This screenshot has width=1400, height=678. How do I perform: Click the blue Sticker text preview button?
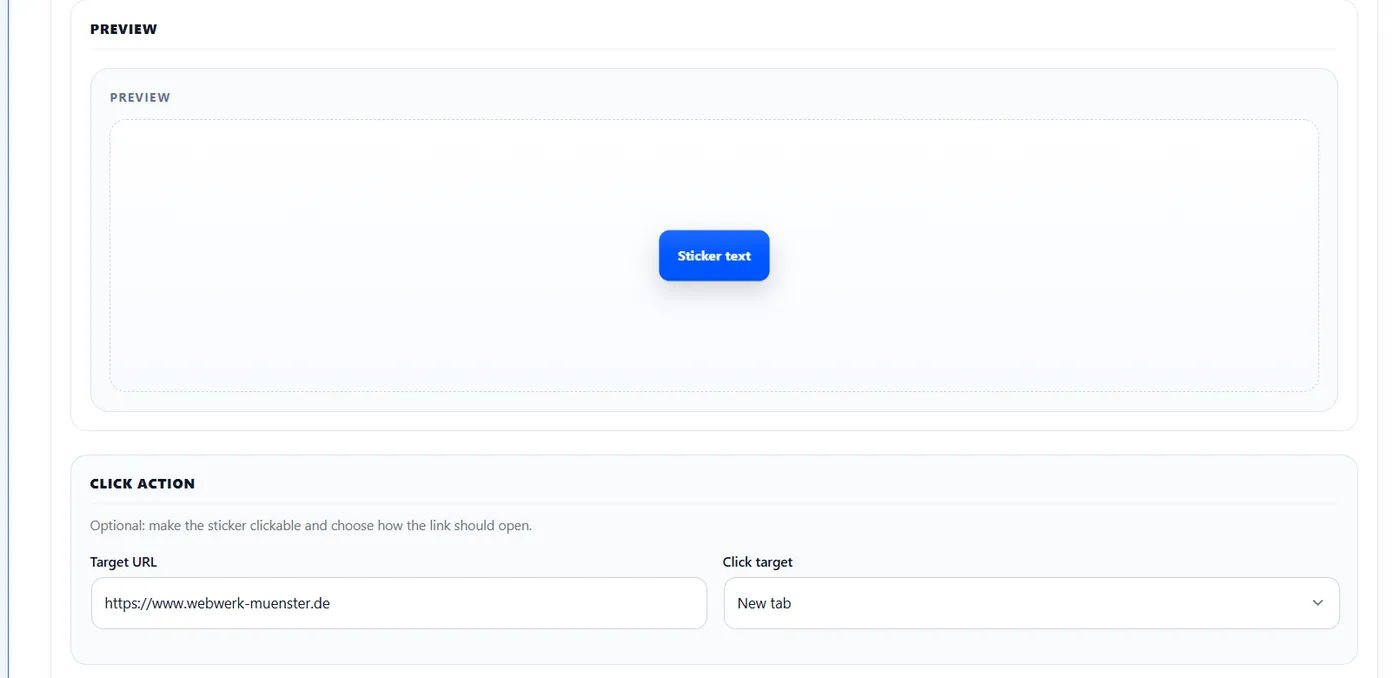(714, 256)
